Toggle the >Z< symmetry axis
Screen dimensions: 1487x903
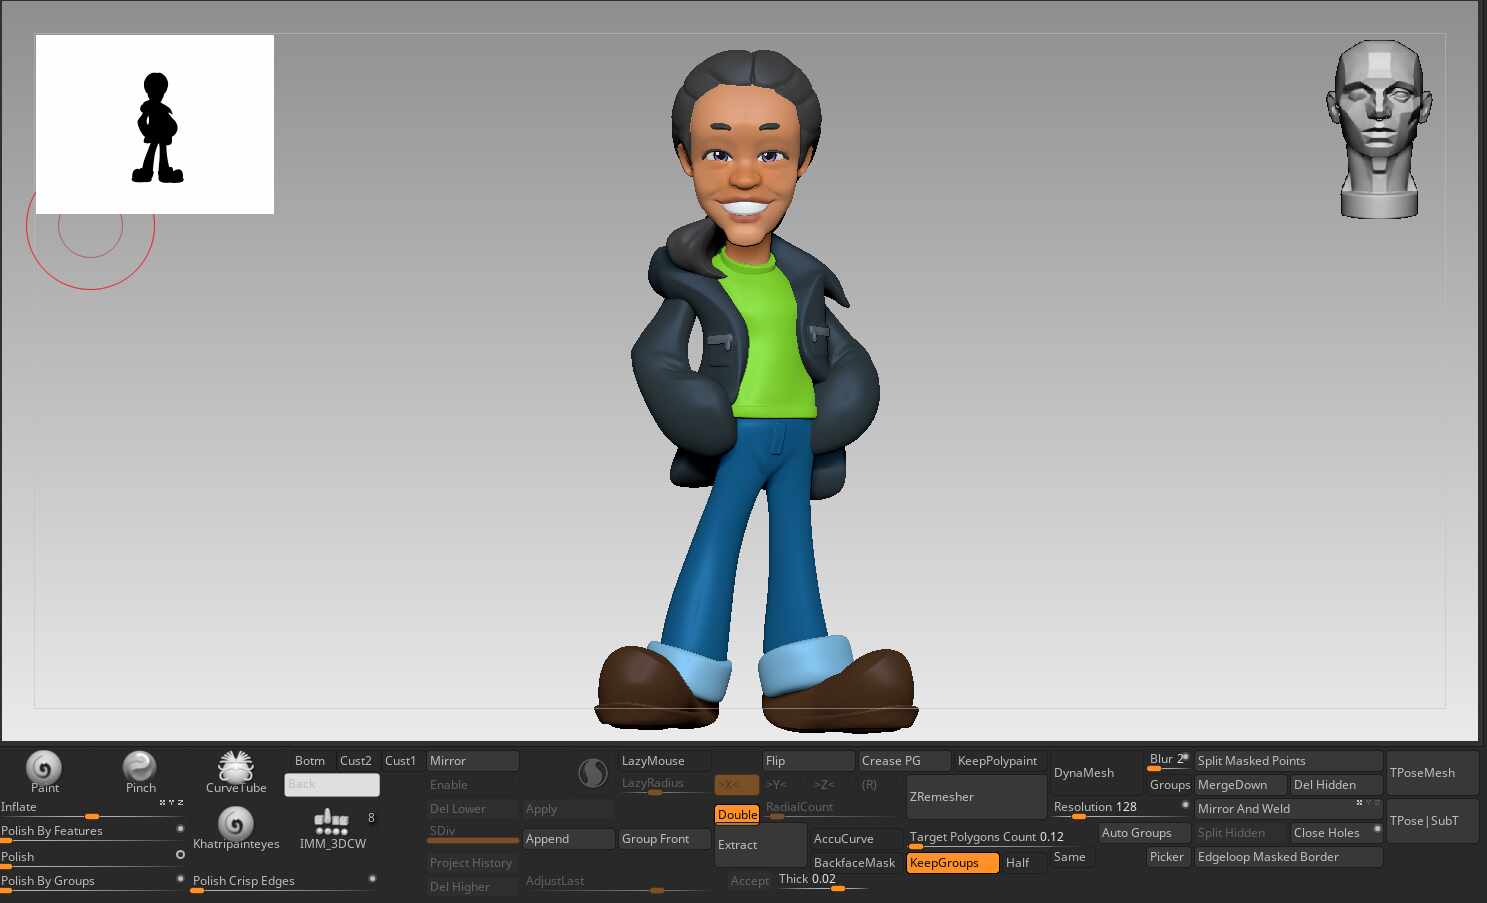pos(830,785)
